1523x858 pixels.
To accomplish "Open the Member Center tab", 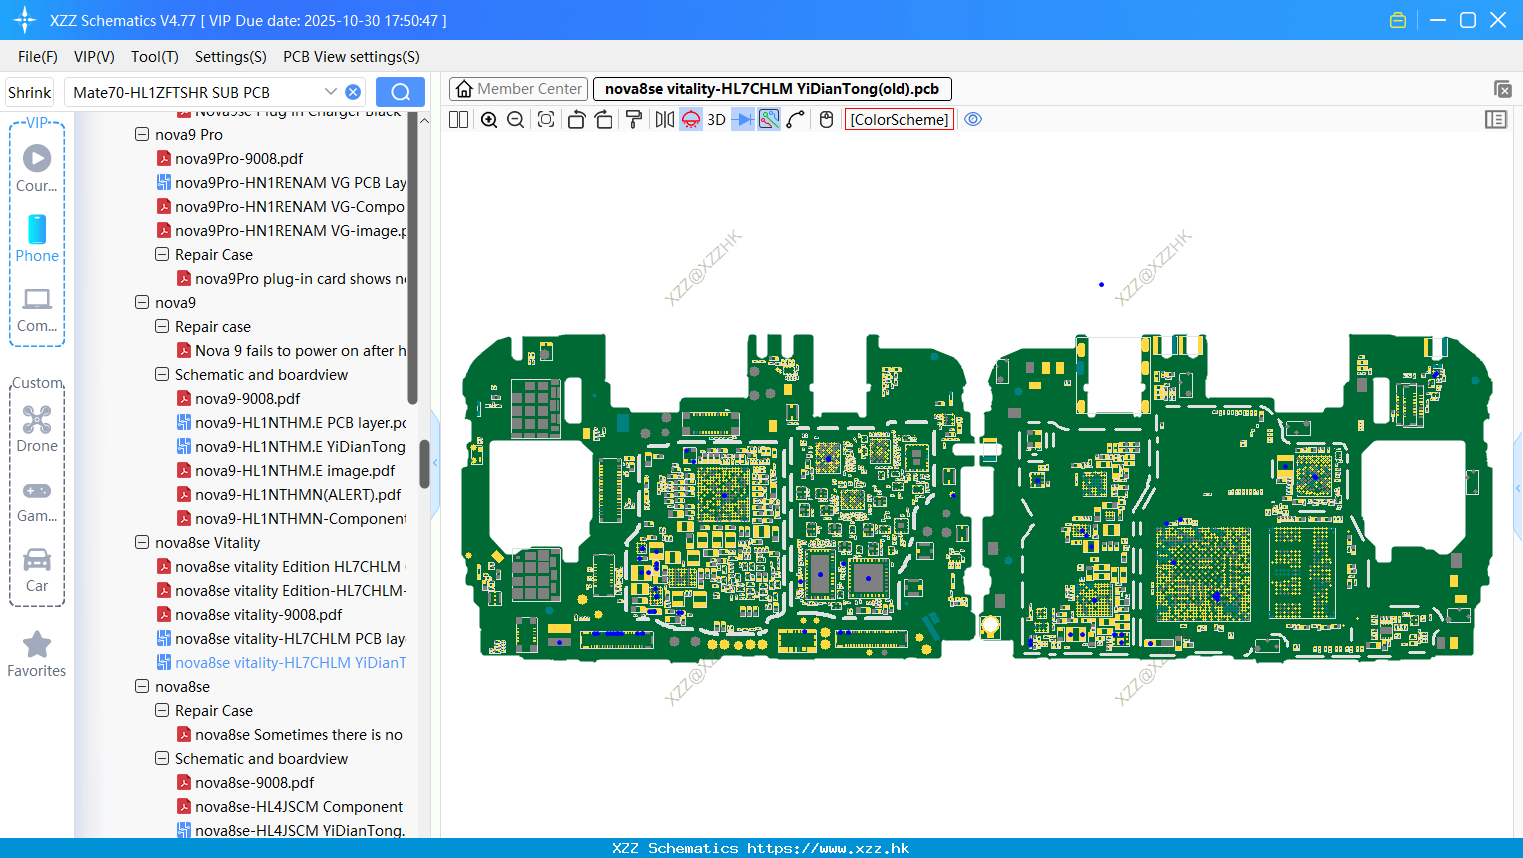I will click(519, 89).
